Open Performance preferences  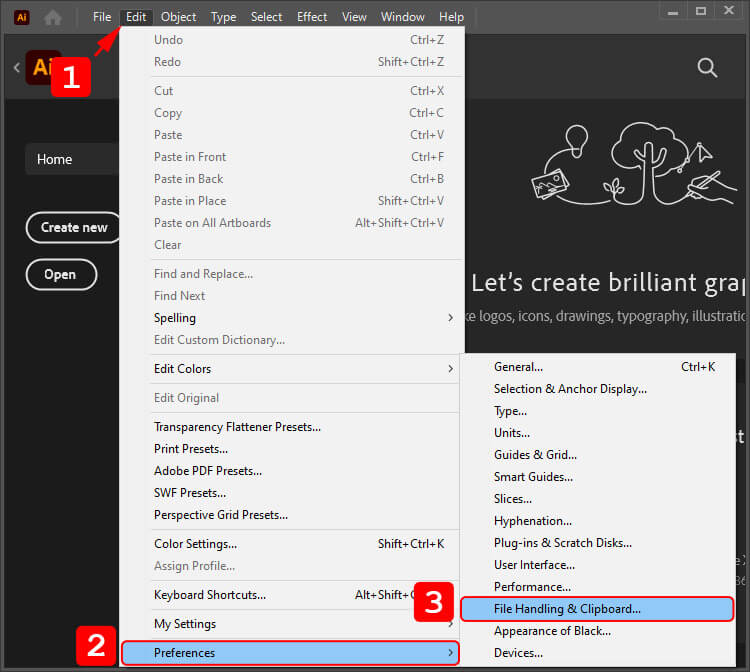597,587
